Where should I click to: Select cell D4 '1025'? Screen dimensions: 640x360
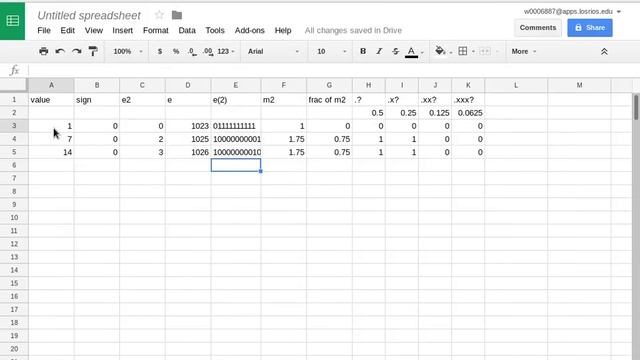coord(188,139)
